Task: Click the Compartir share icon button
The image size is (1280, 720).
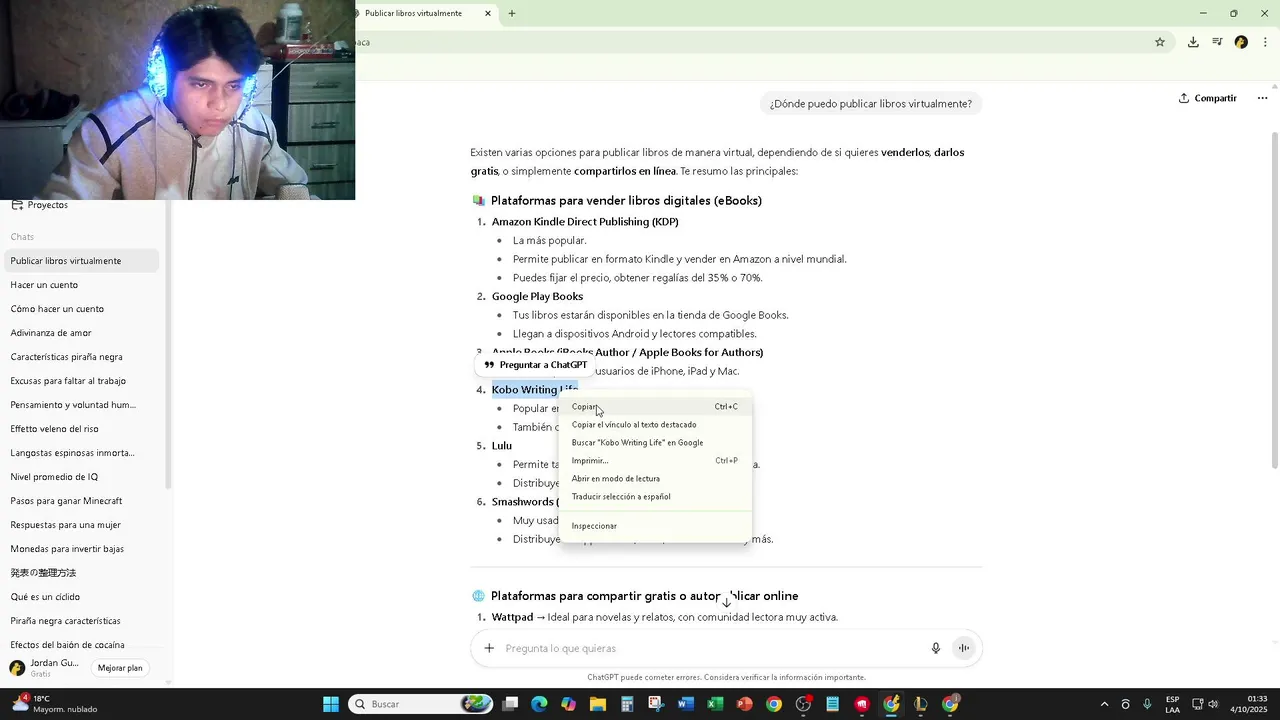Action: (x=1207, y=98)
